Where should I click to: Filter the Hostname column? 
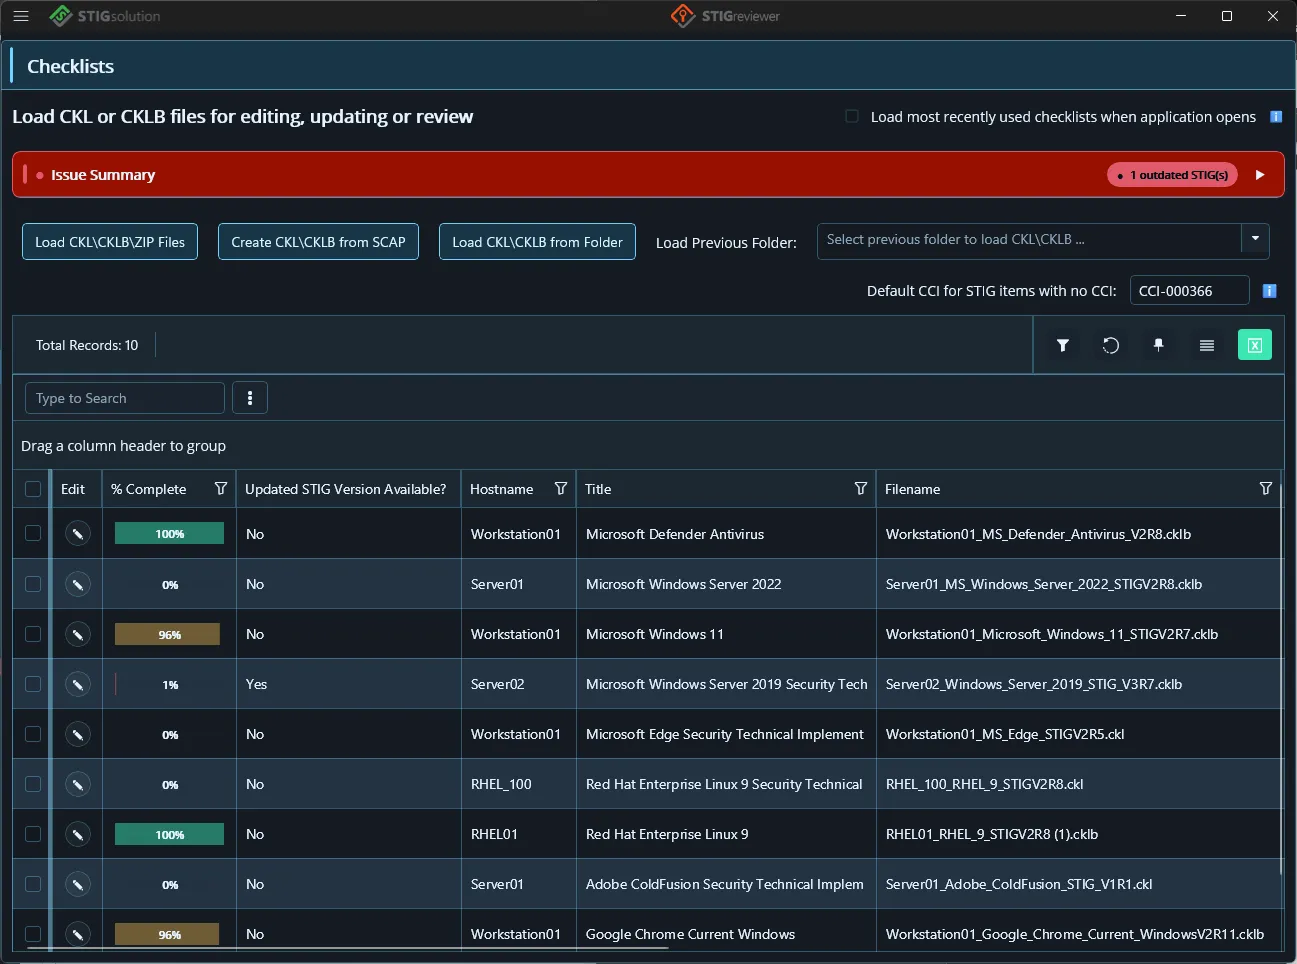(x=561, y=489)
